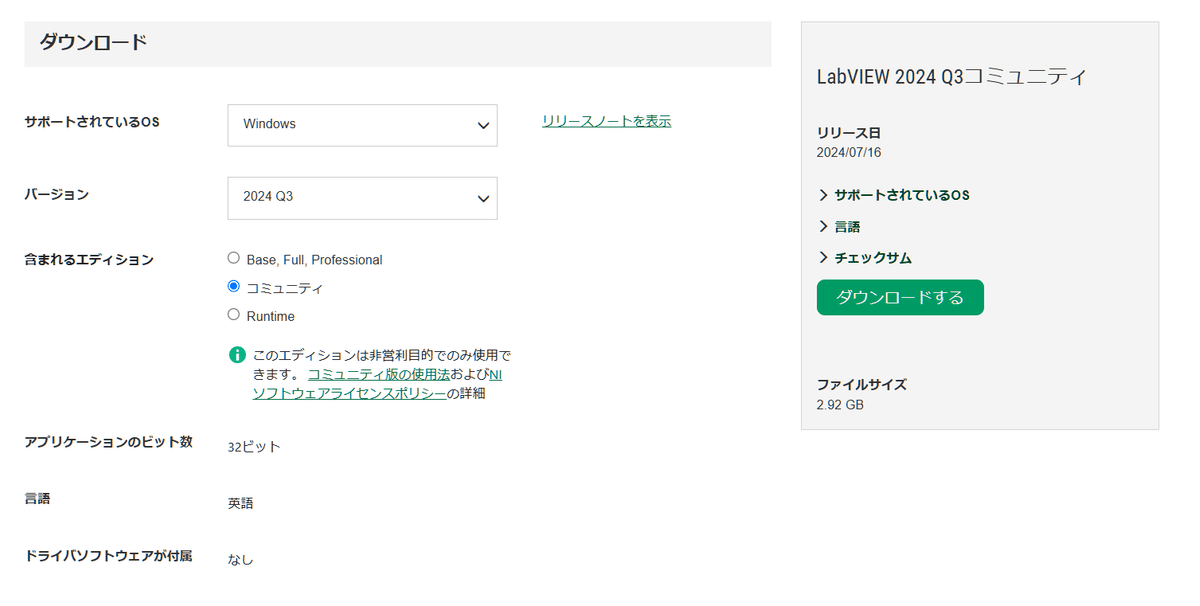Viewport: 1200px width, 606px height.
Task: Click the green ダウンロードする button
Action: (900, 297)
